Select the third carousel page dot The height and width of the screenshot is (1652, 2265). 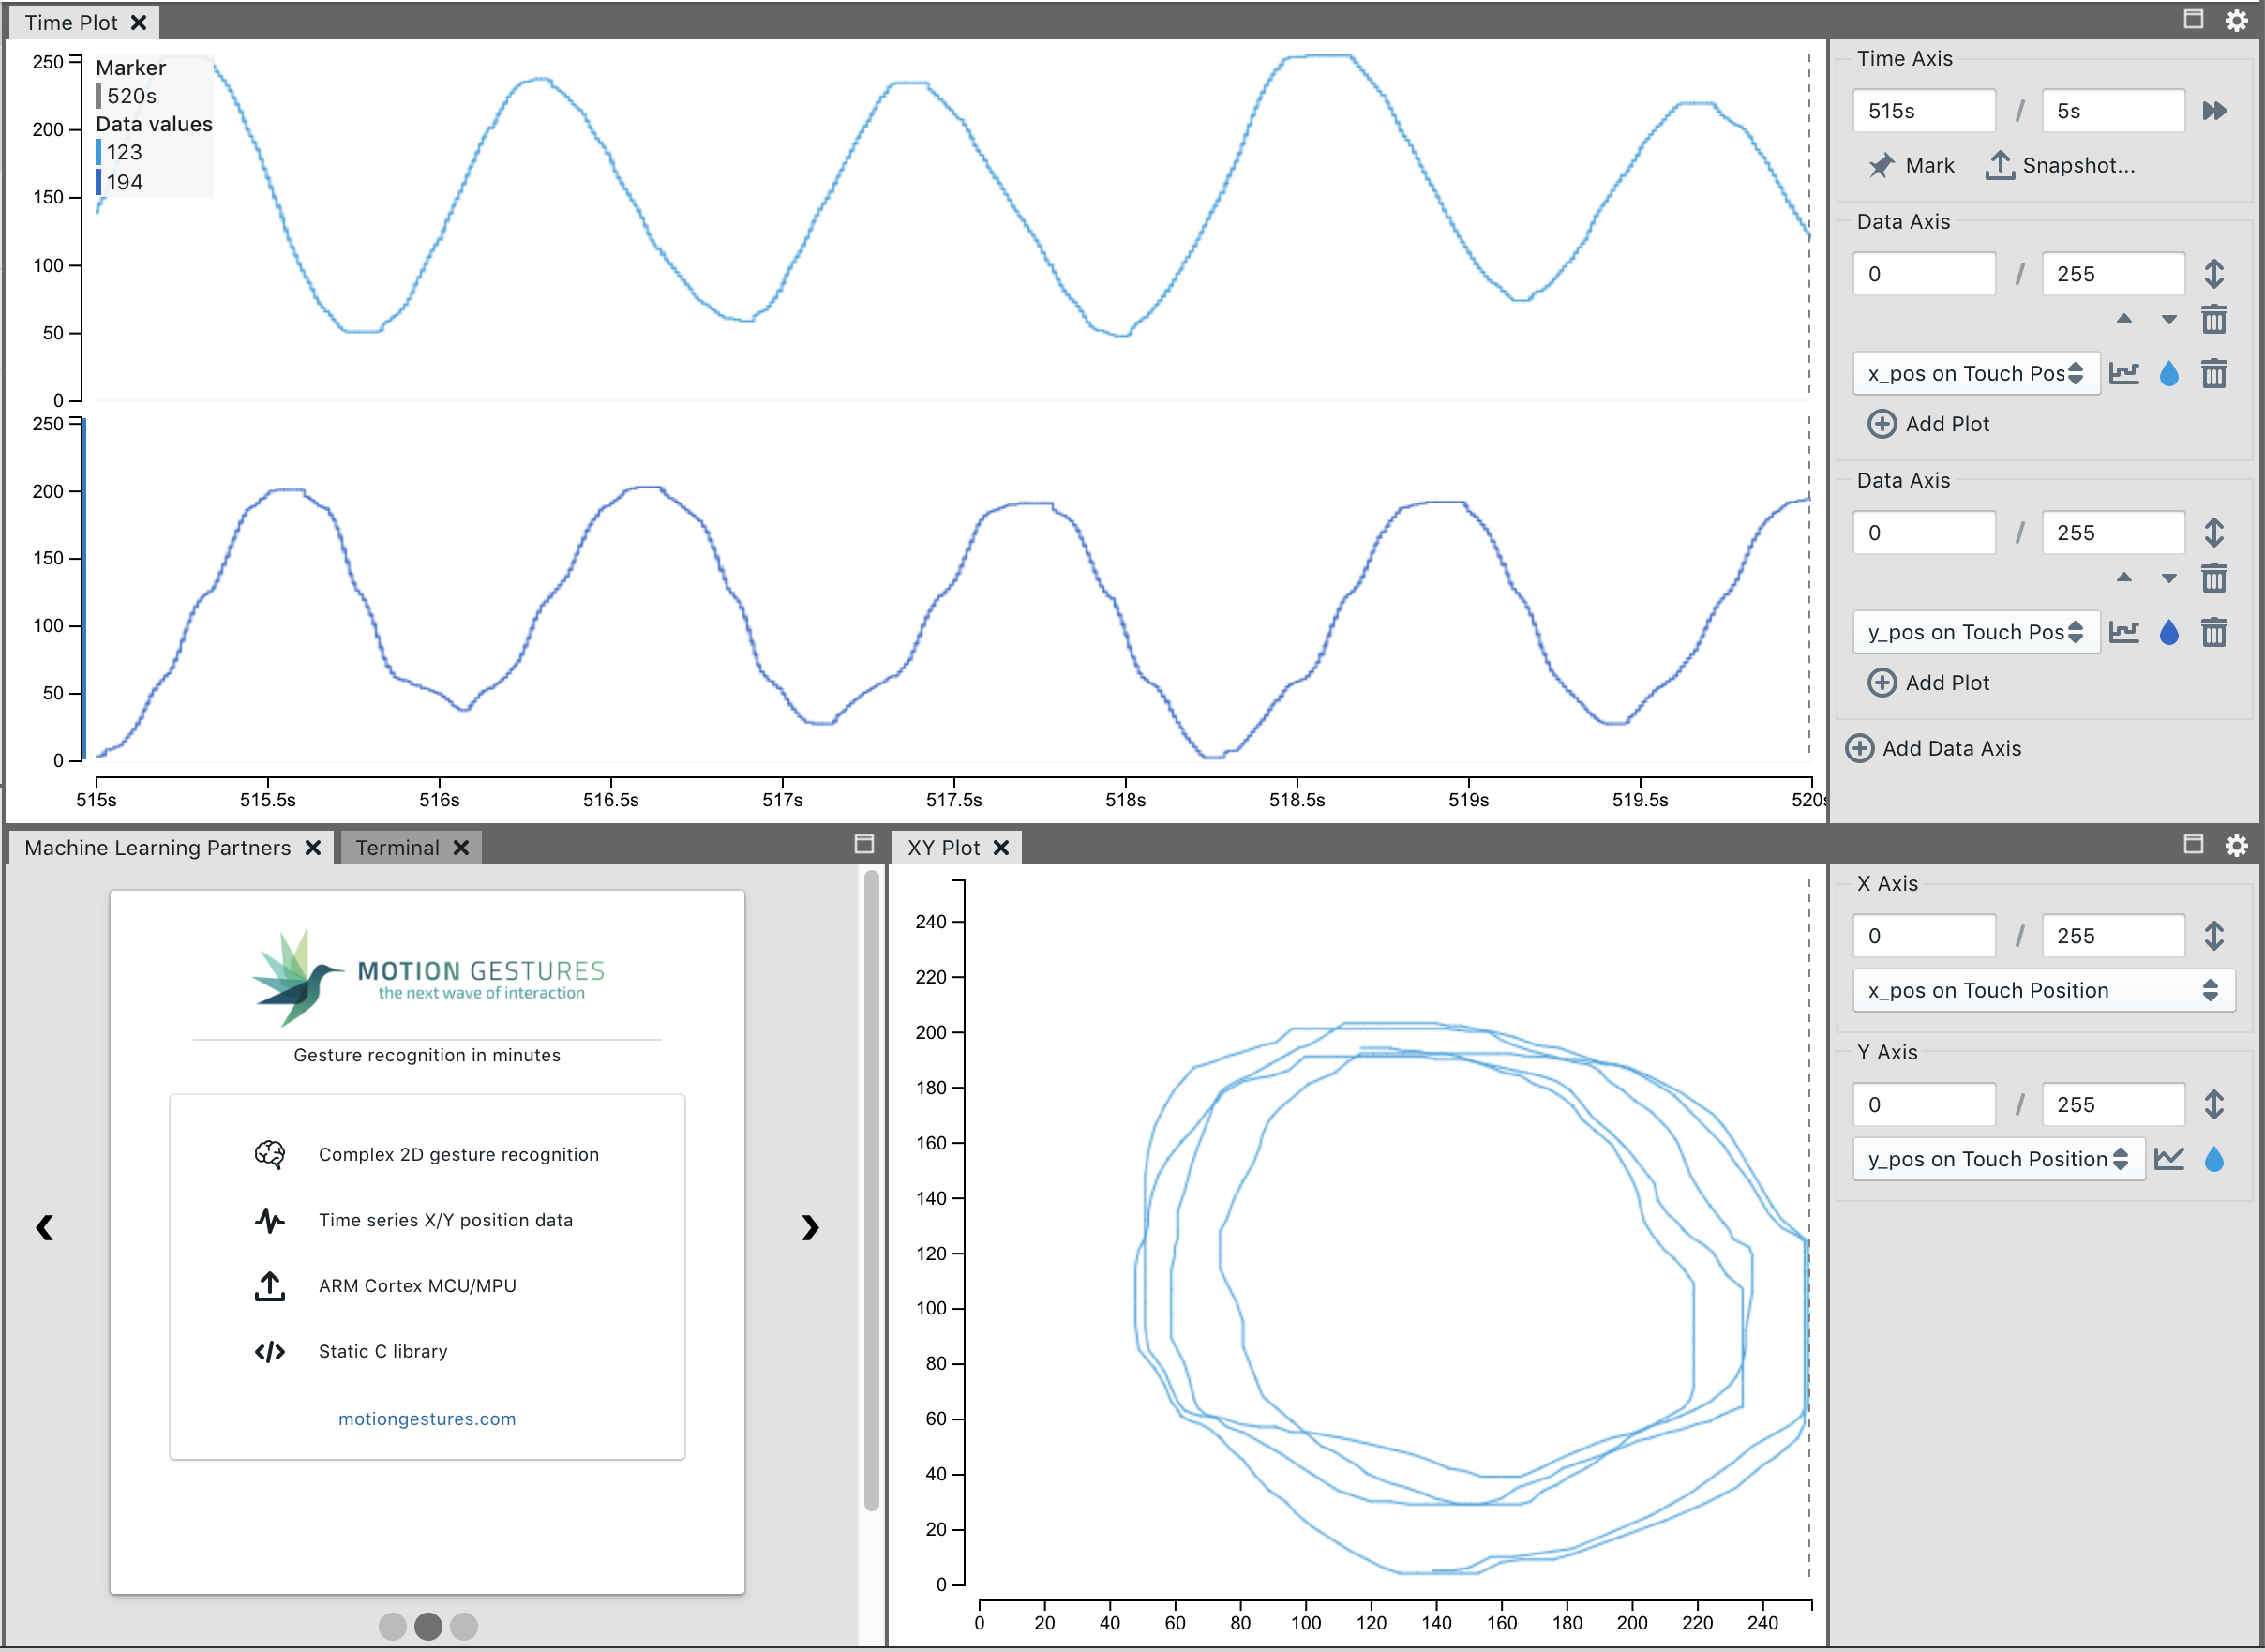(x=464, y=1626)
